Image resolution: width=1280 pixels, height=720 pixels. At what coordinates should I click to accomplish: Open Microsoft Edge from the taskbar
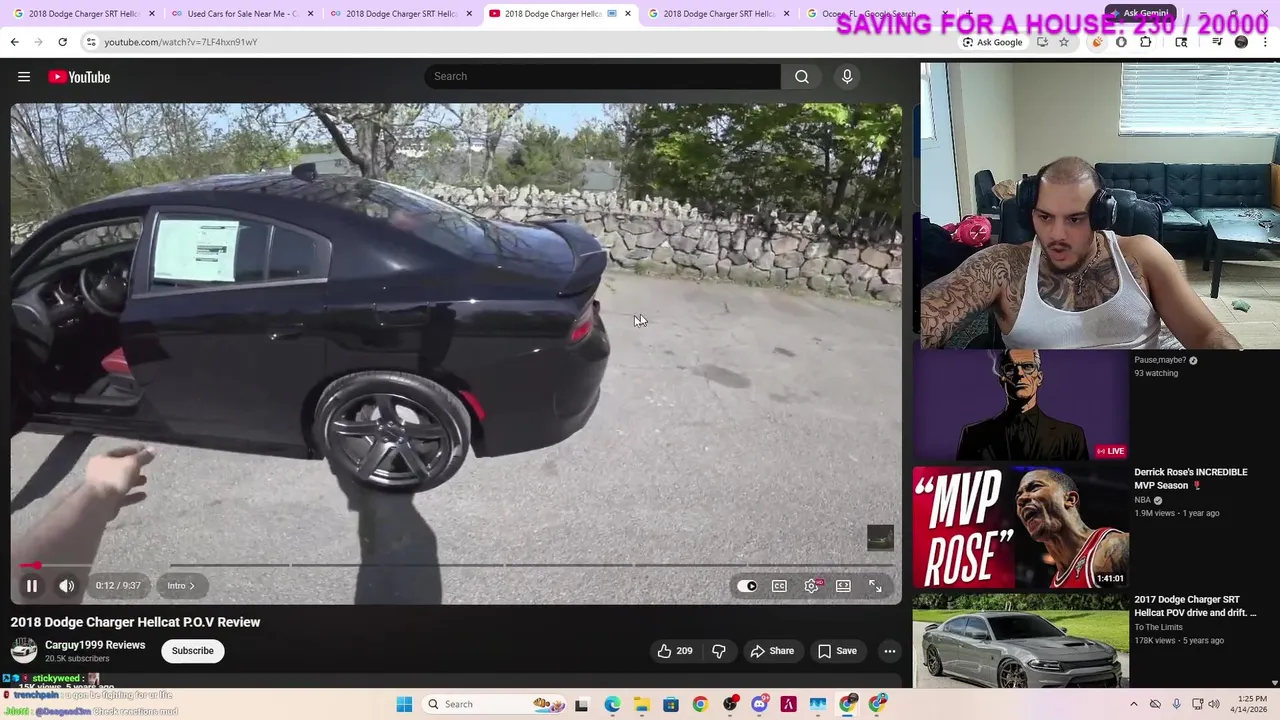click(x=612, y=704)
